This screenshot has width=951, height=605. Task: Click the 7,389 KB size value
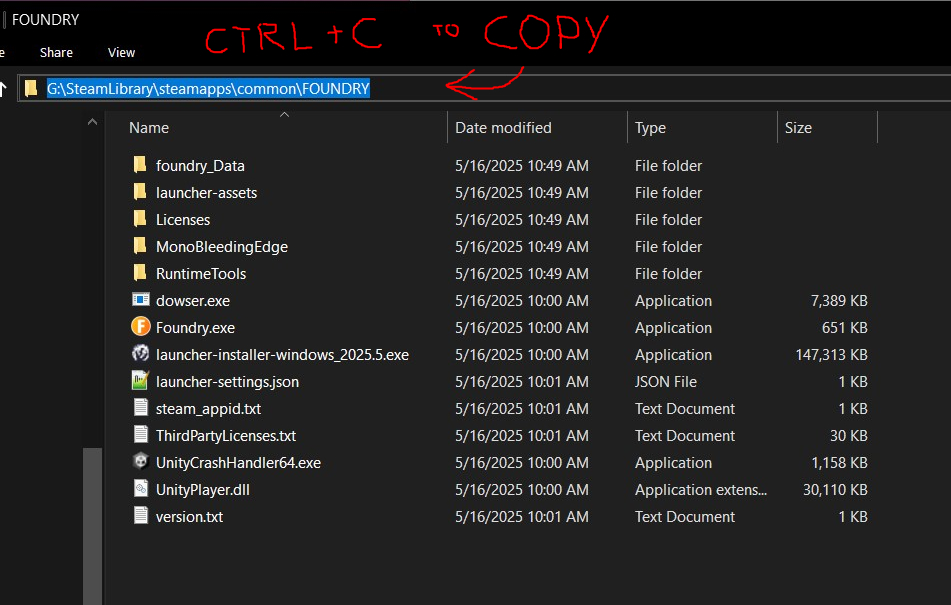pyautogui.click(x=839, y=301)
